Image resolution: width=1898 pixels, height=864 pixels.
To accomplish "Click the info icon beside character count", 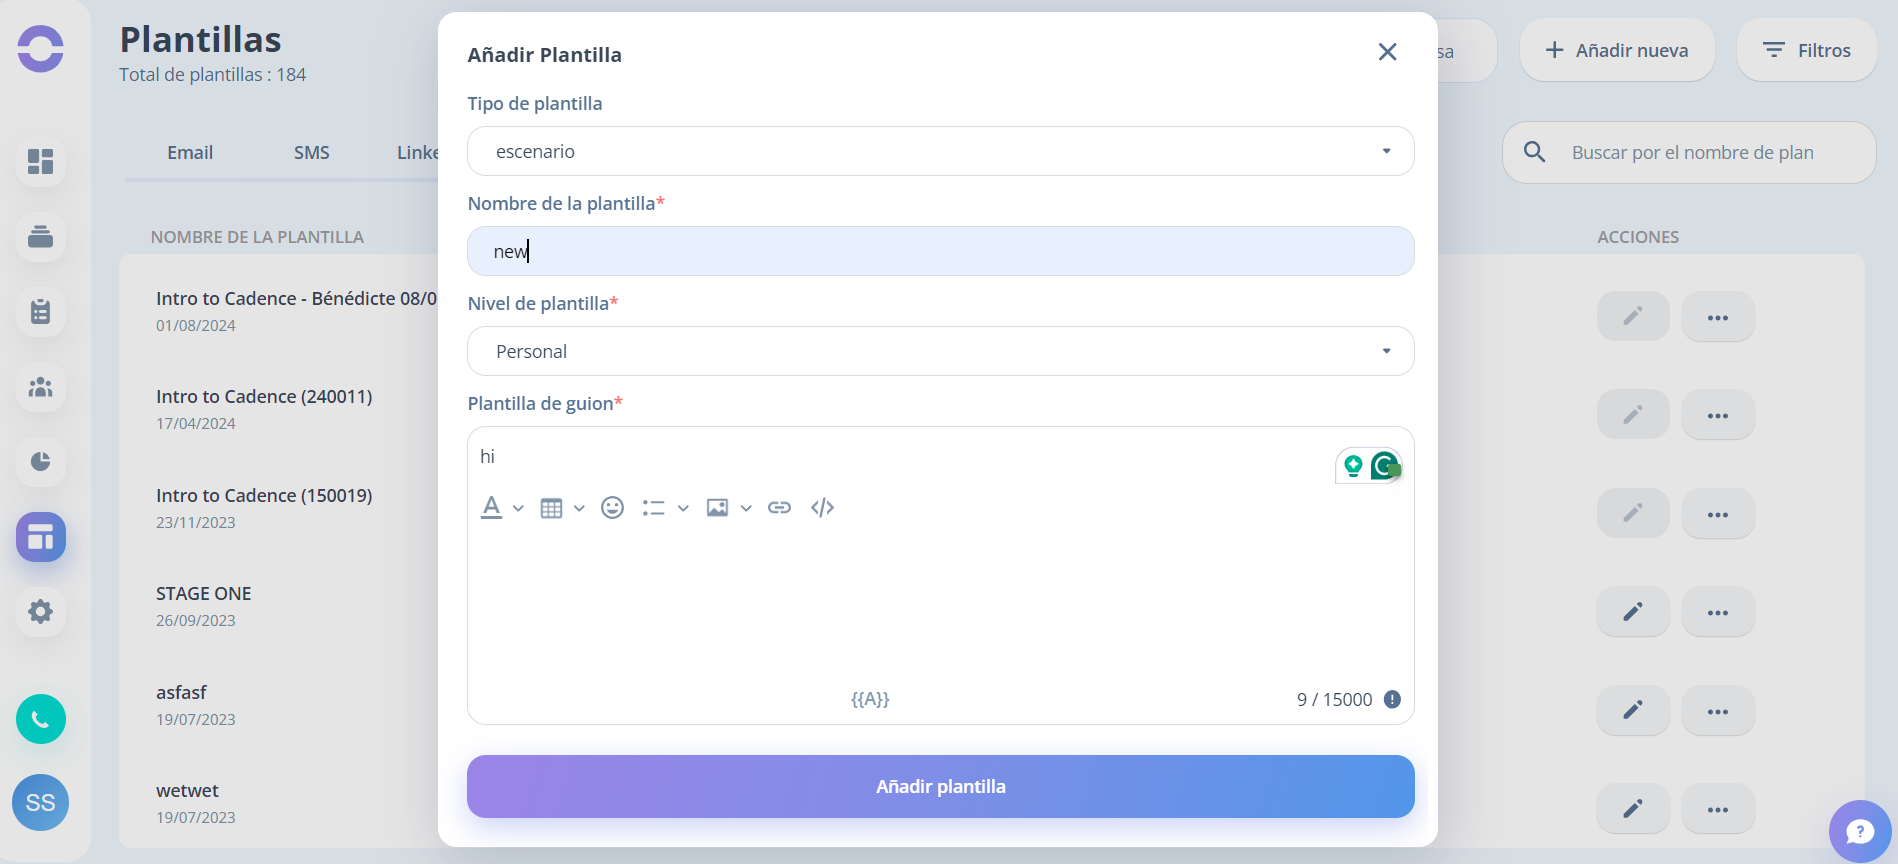I will pos(1392,699).
